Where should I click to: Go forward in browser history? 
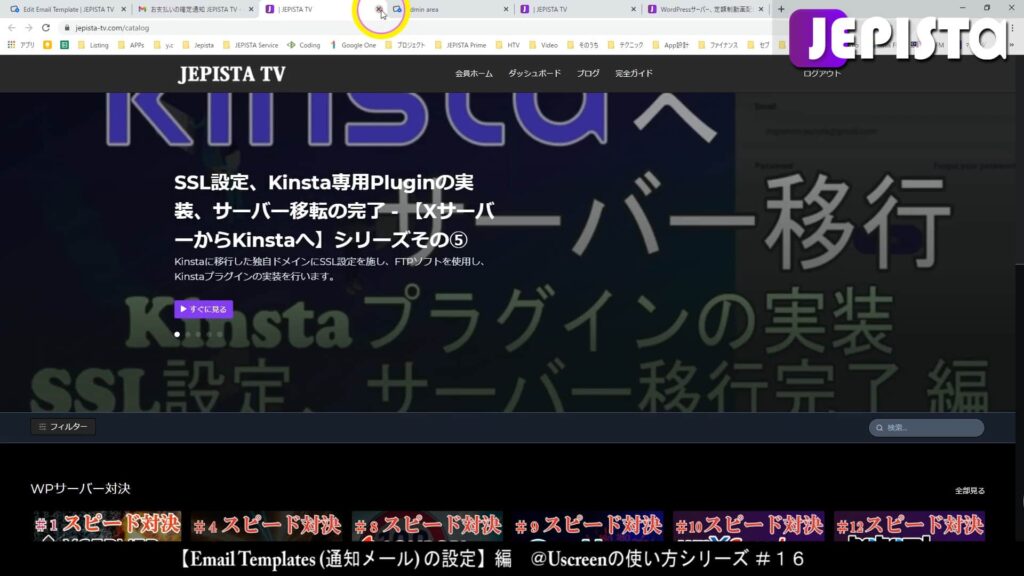(x=29, y=28)
